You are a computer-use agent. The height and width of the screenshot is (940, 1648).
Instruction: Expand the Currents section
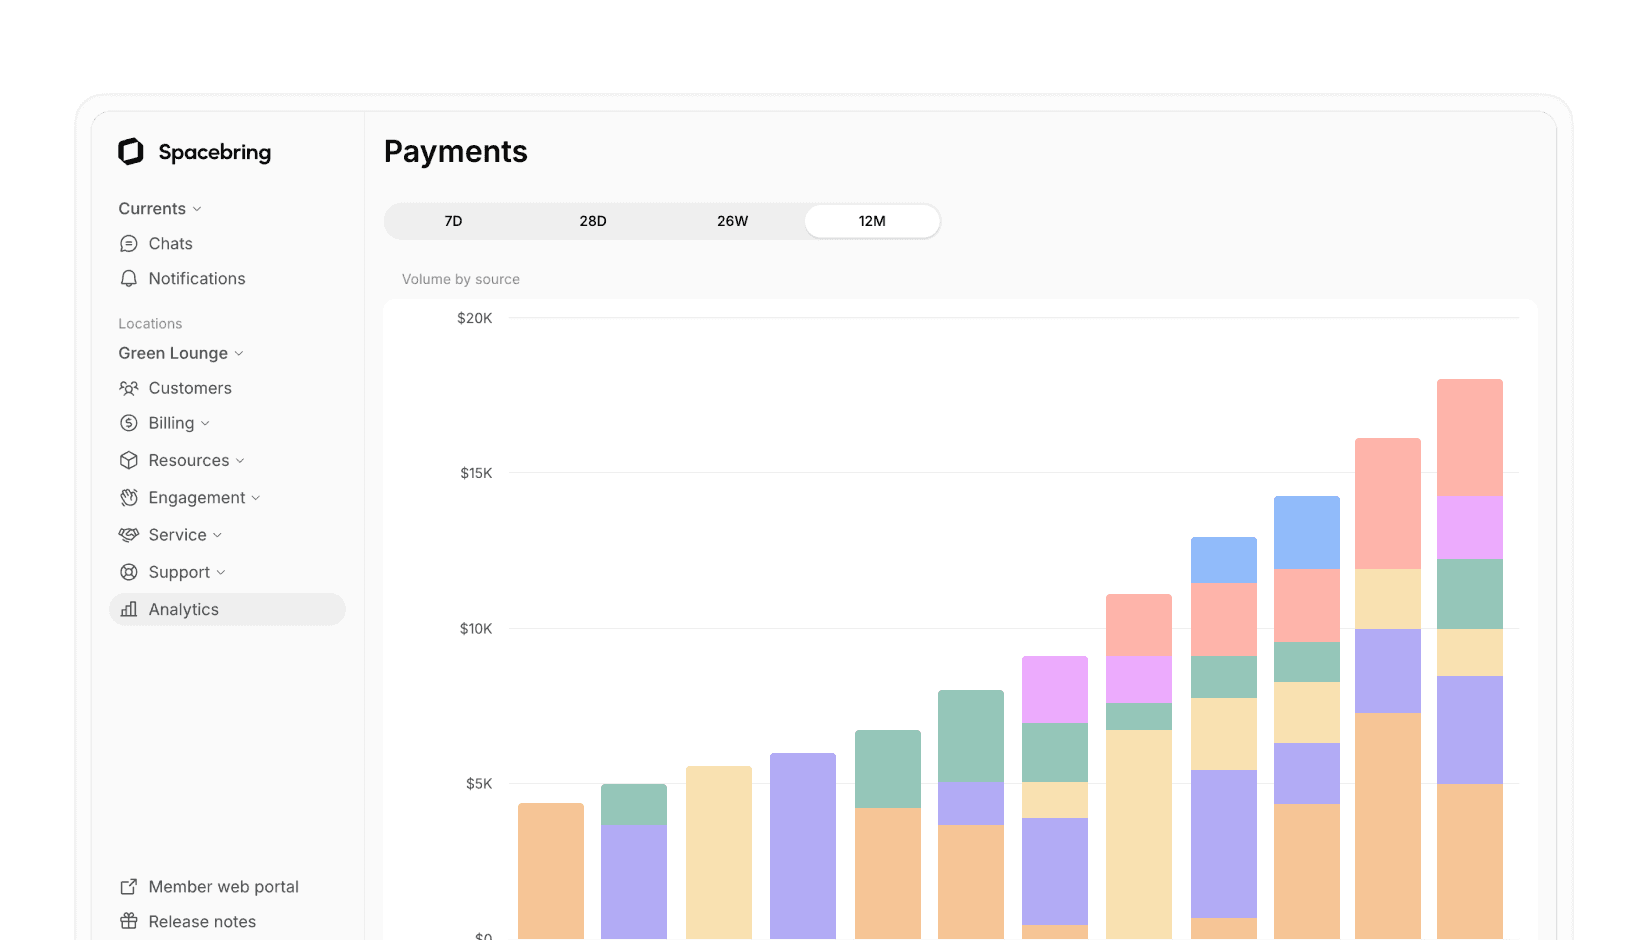[x=196, y=208]
